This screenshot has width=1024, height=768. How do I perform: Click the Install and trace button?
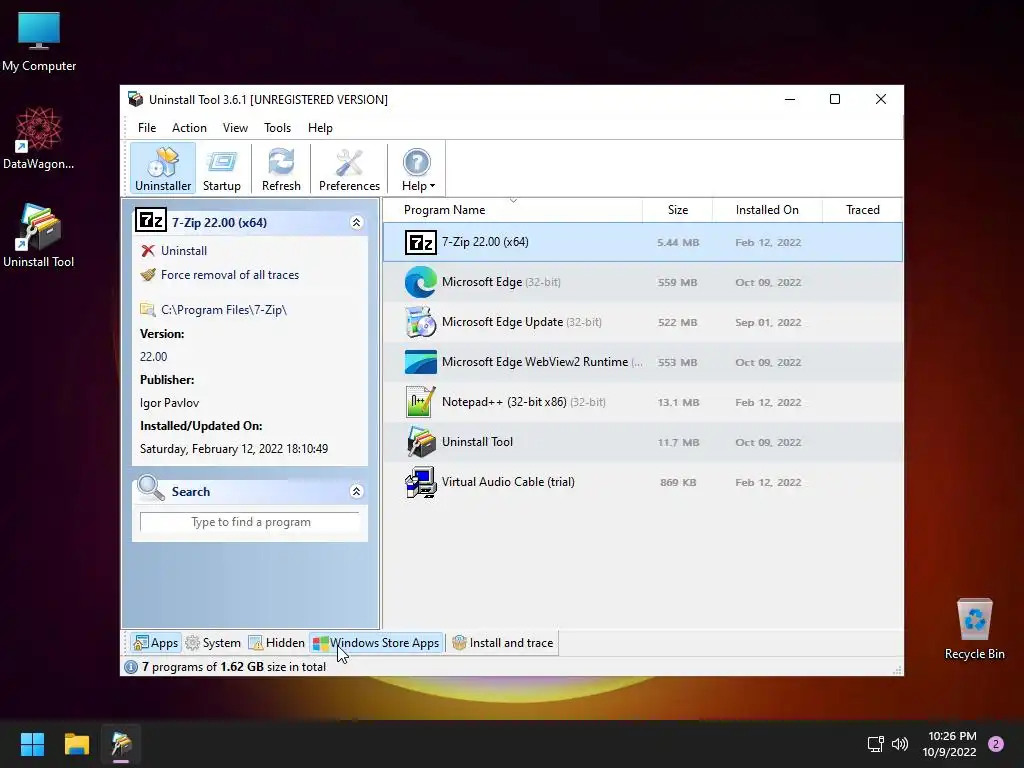click(x=503, y=643)
